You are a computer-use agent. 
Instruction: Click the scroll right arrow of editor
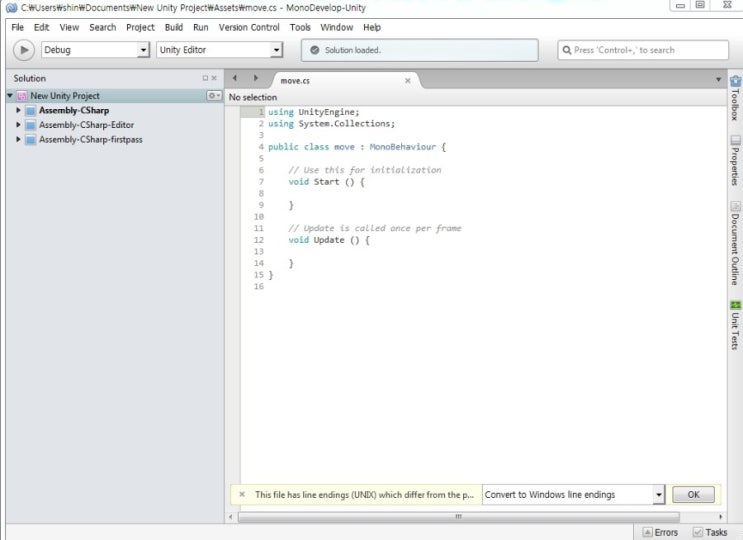coord(721,517)
